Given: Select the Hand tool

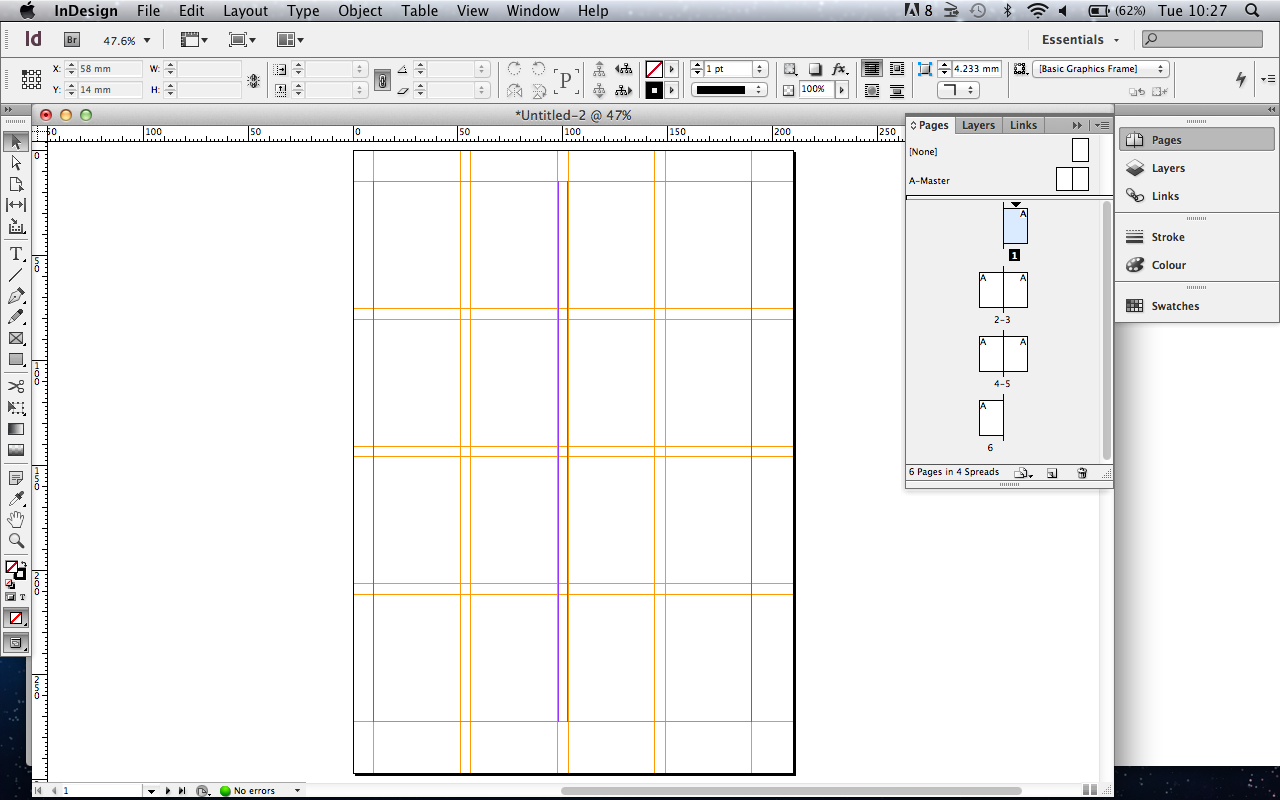Looking at the screenshot, I should point(15,519).
